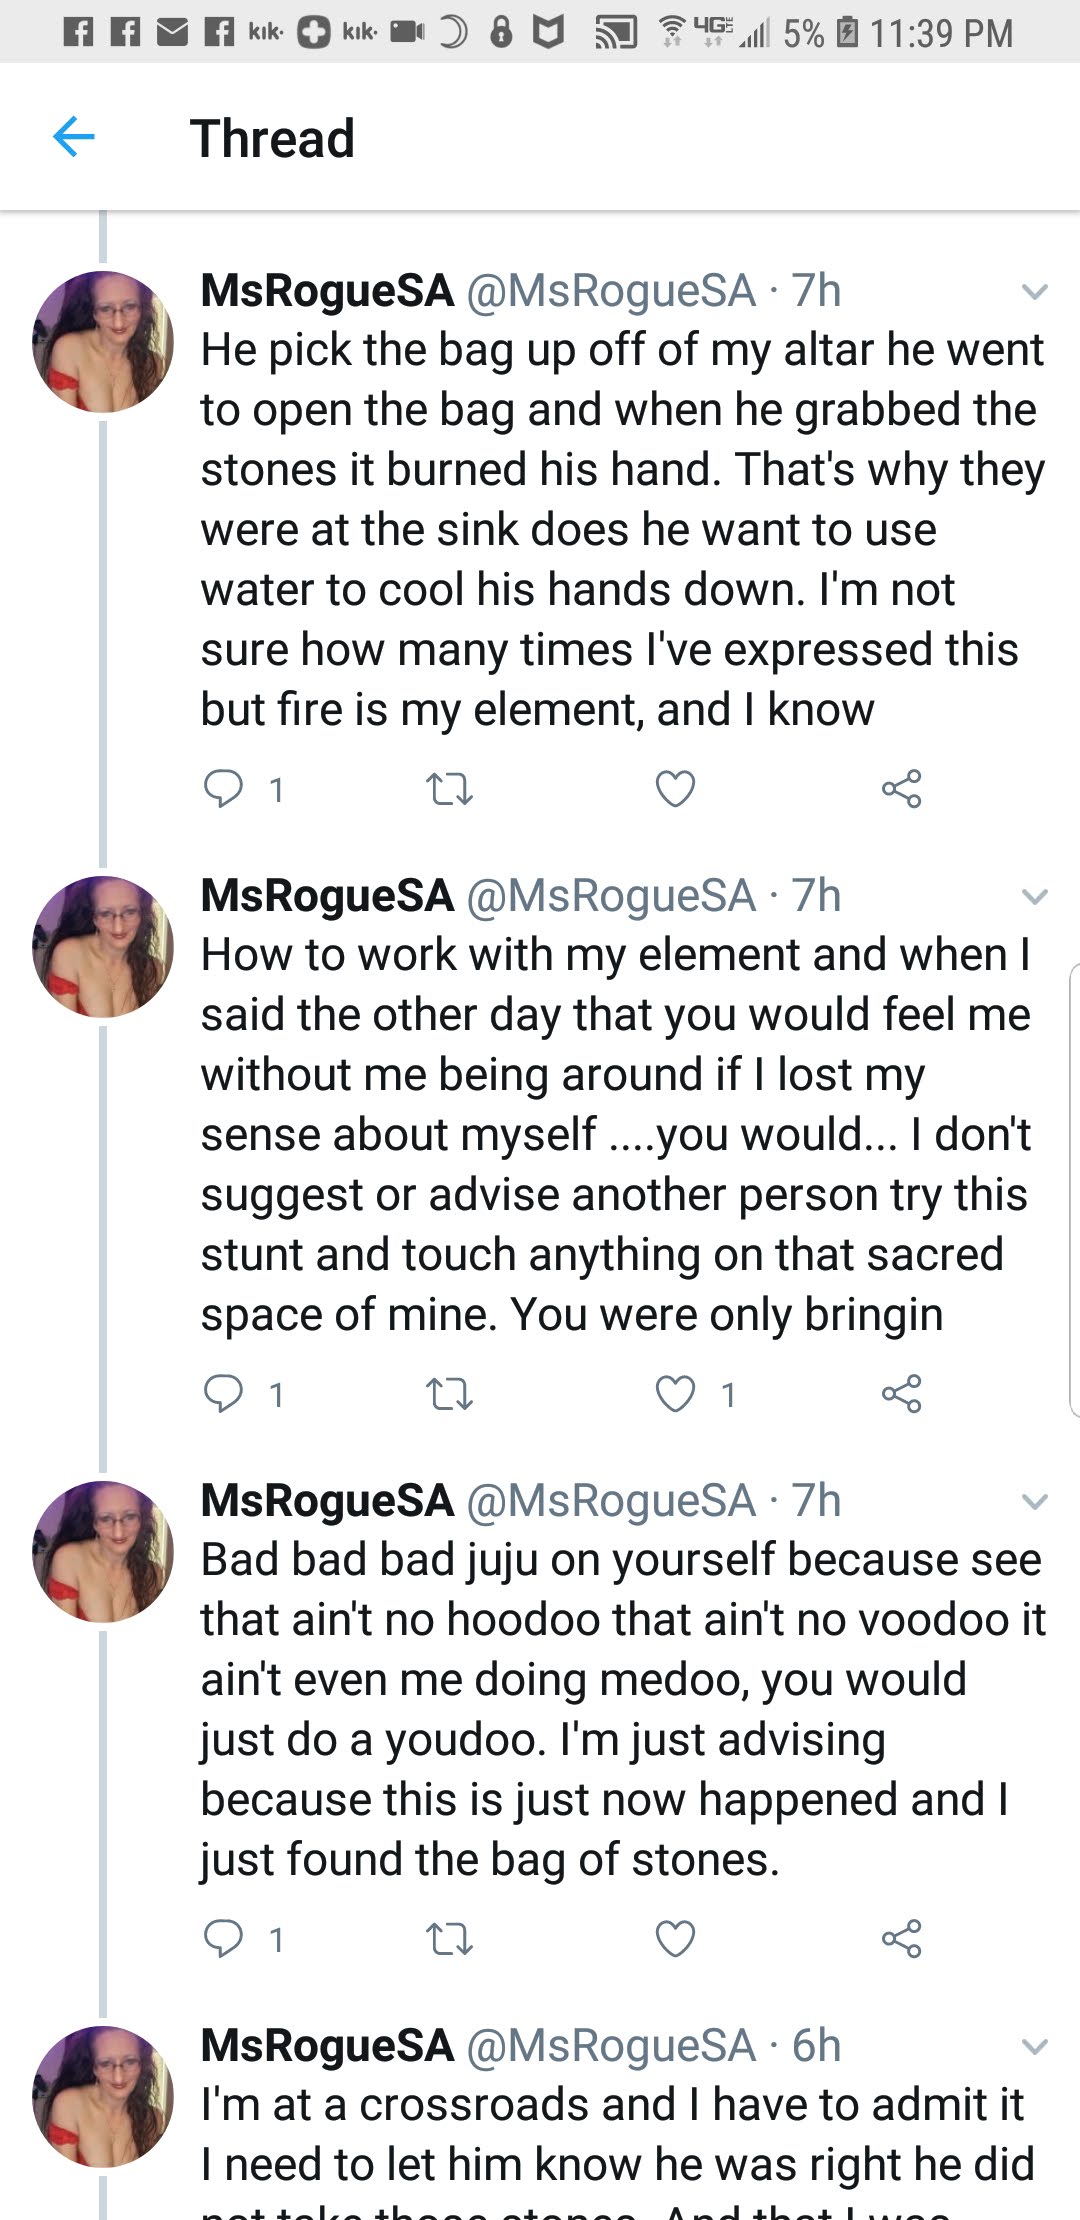This screenshot has width=1080, height=2220.
Task: Share the first tweet mentioning the altar
Action: (x=901, y=789)
